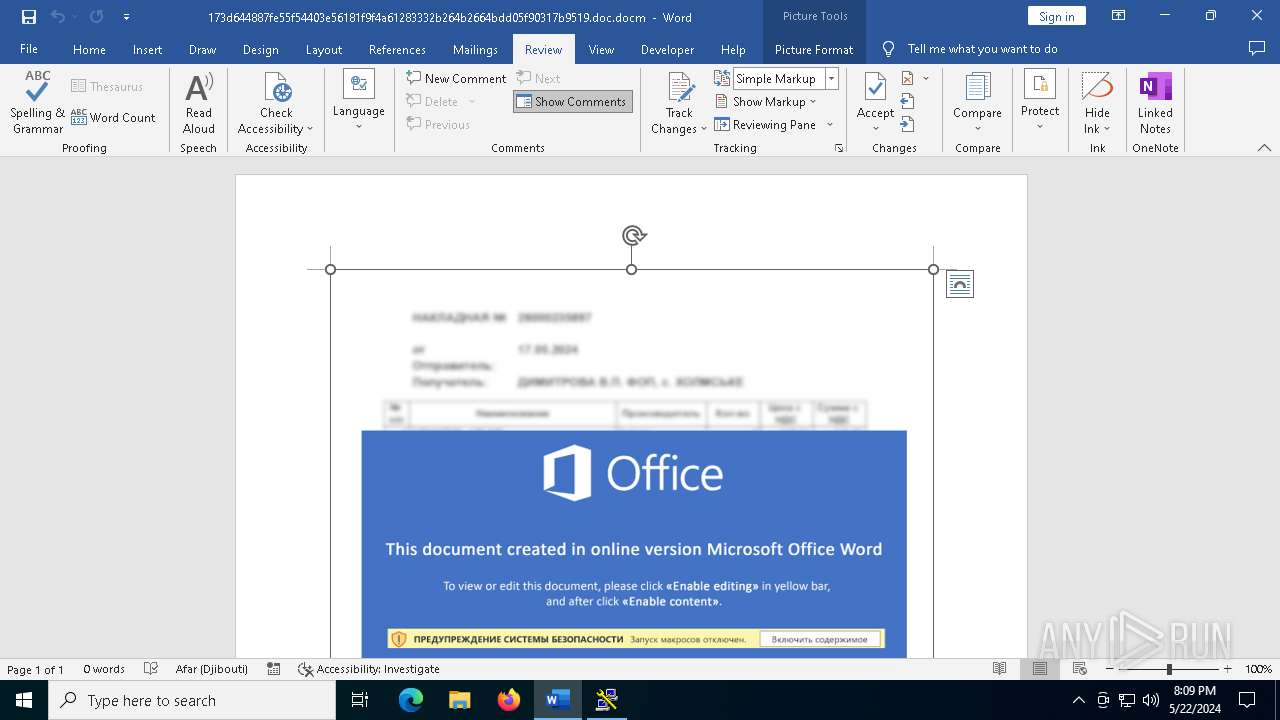Expand Delete comment dropdown arrow
This screenshot has height=720, width=1280.
tap(472, 101)
